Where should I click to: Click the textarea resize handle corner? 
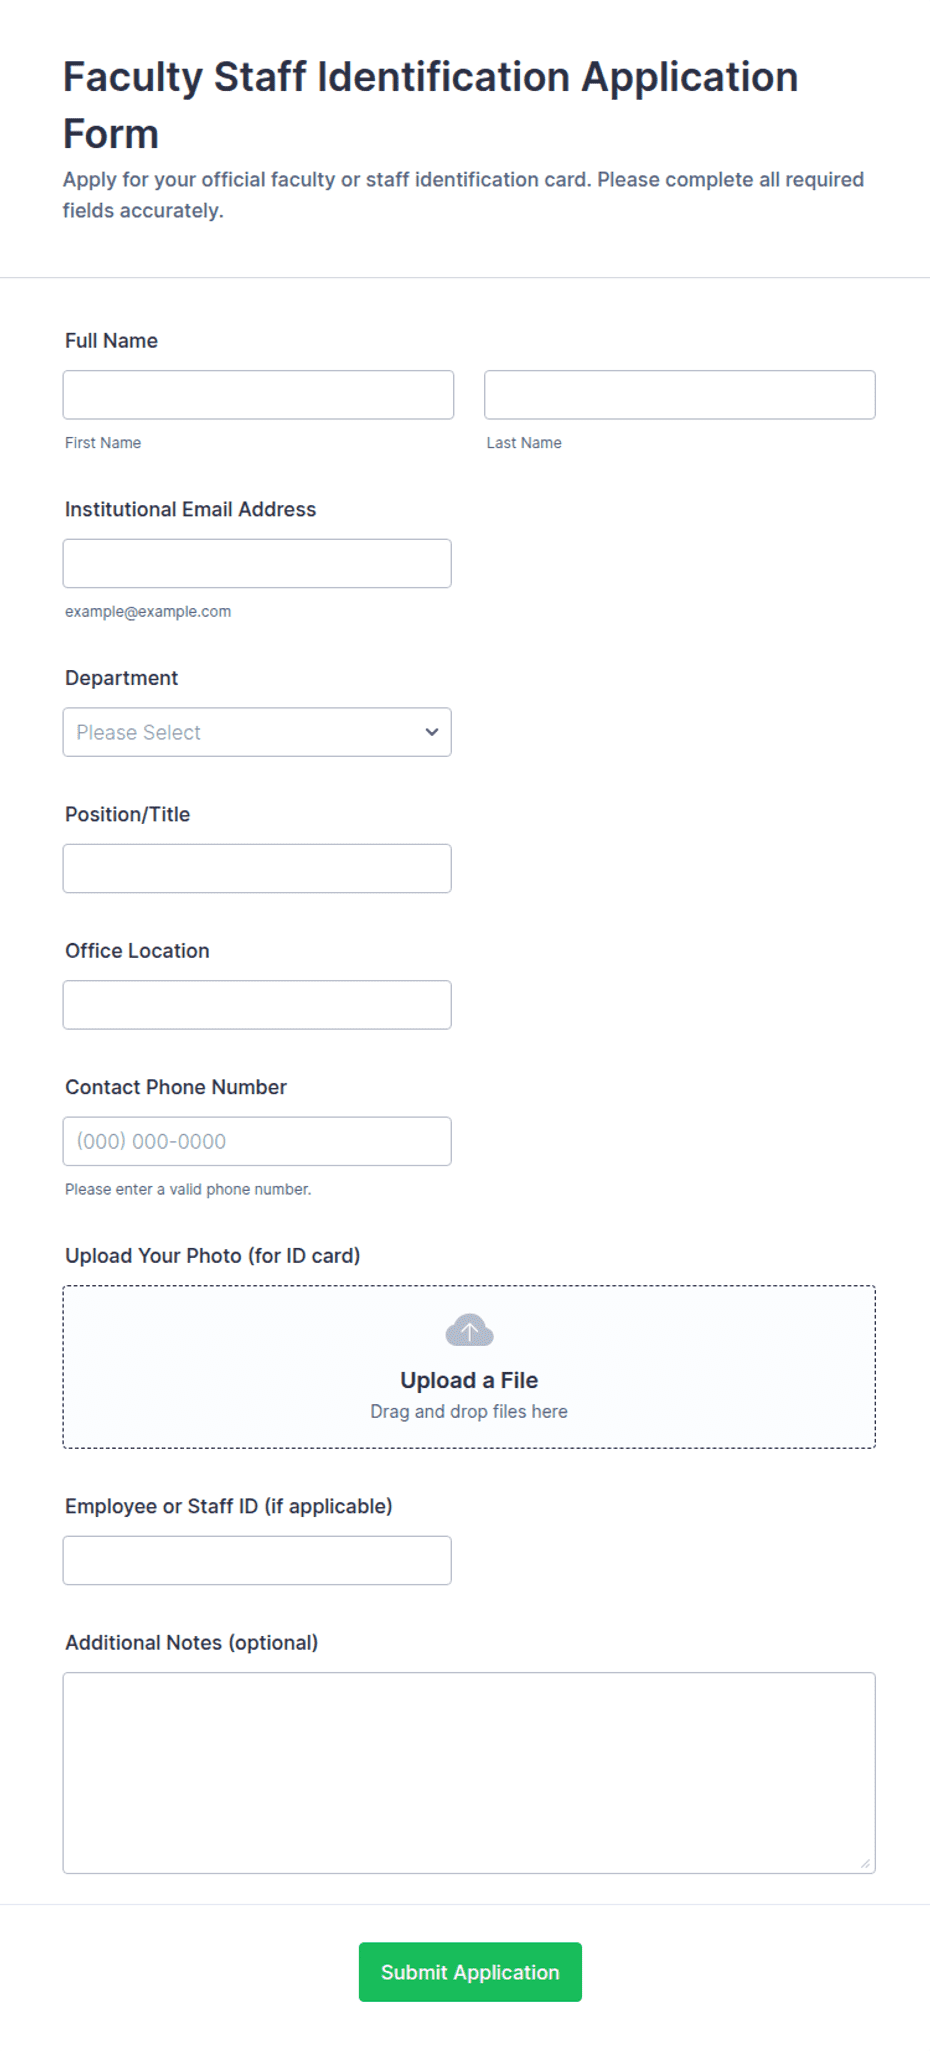pyautogui.click(x=865, y=1863)
